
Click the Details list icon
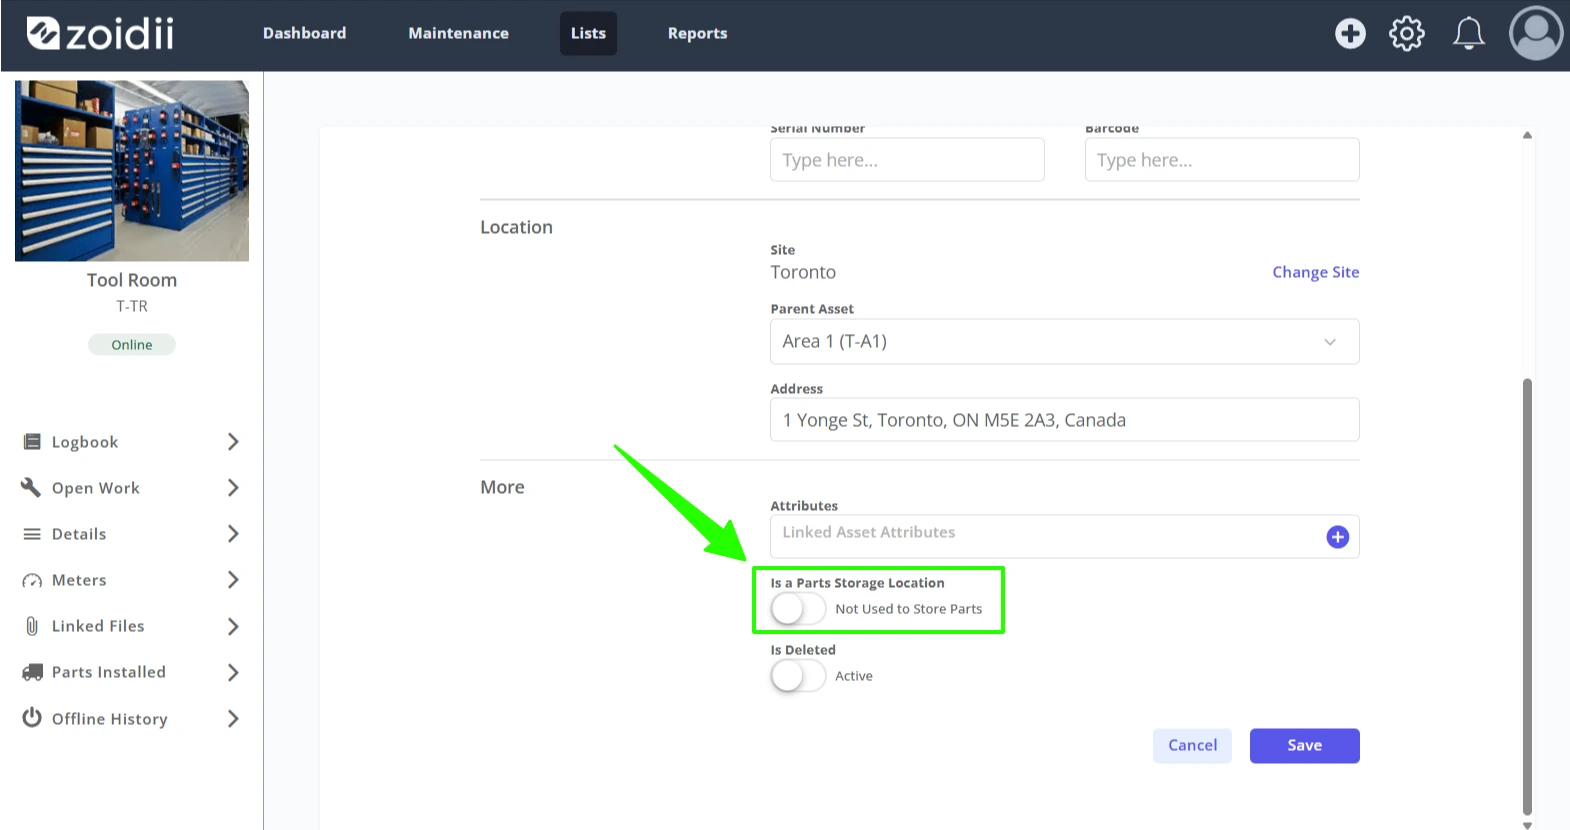[x=32, y=534]
